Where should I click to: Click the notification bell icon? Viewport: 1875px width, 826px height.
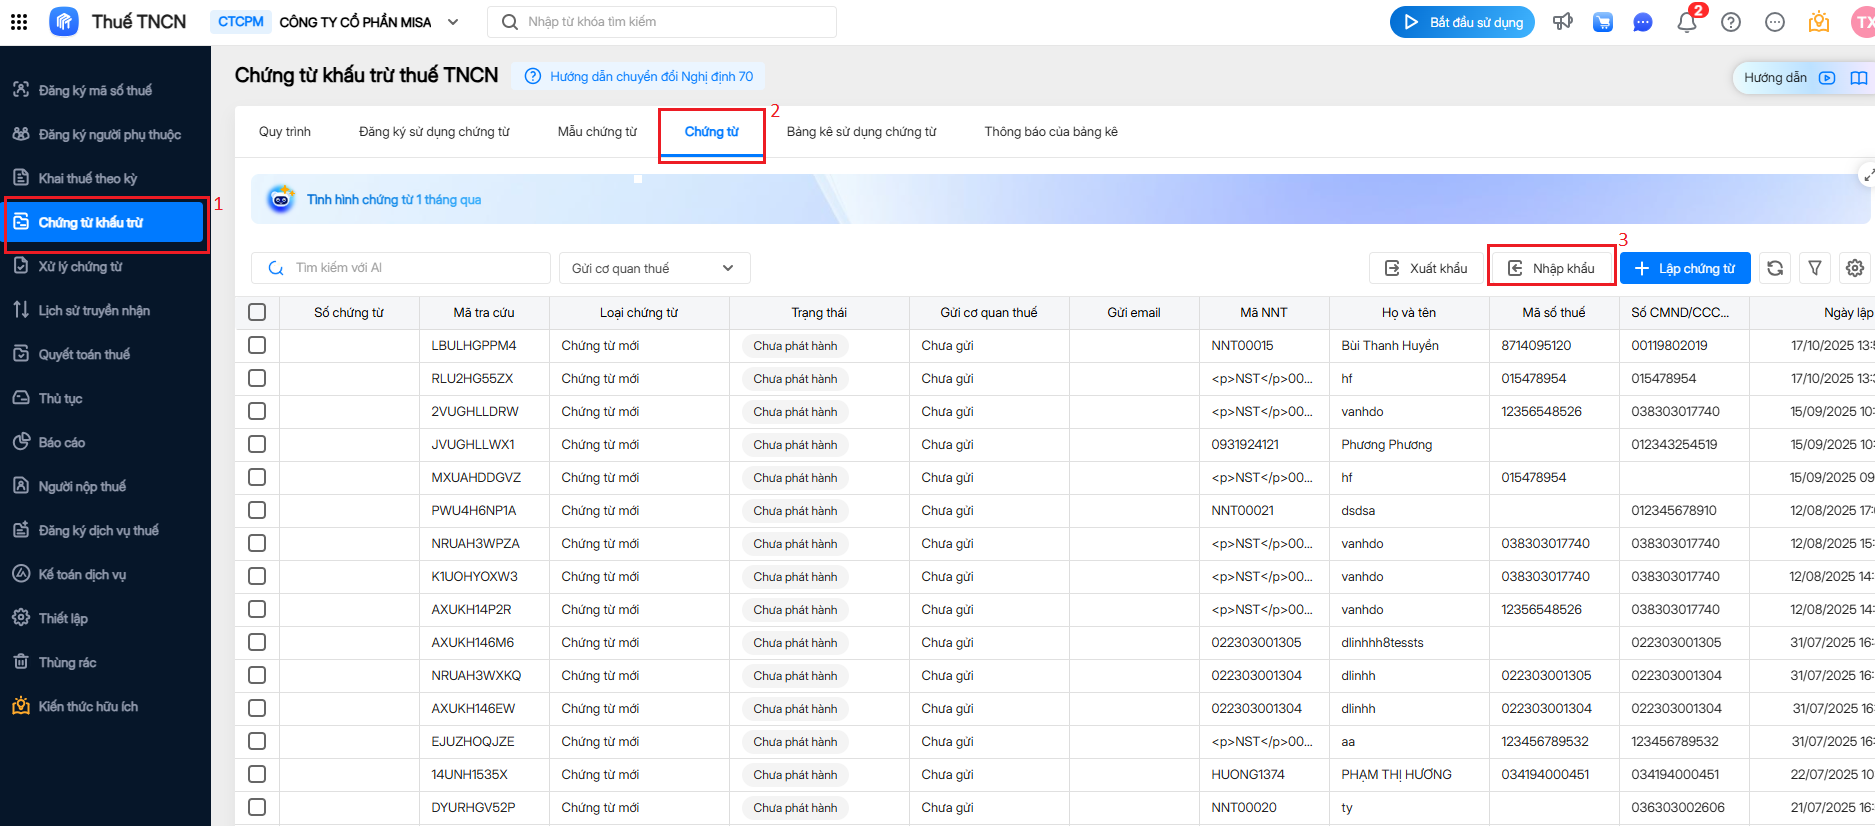tap(1686, 22)
